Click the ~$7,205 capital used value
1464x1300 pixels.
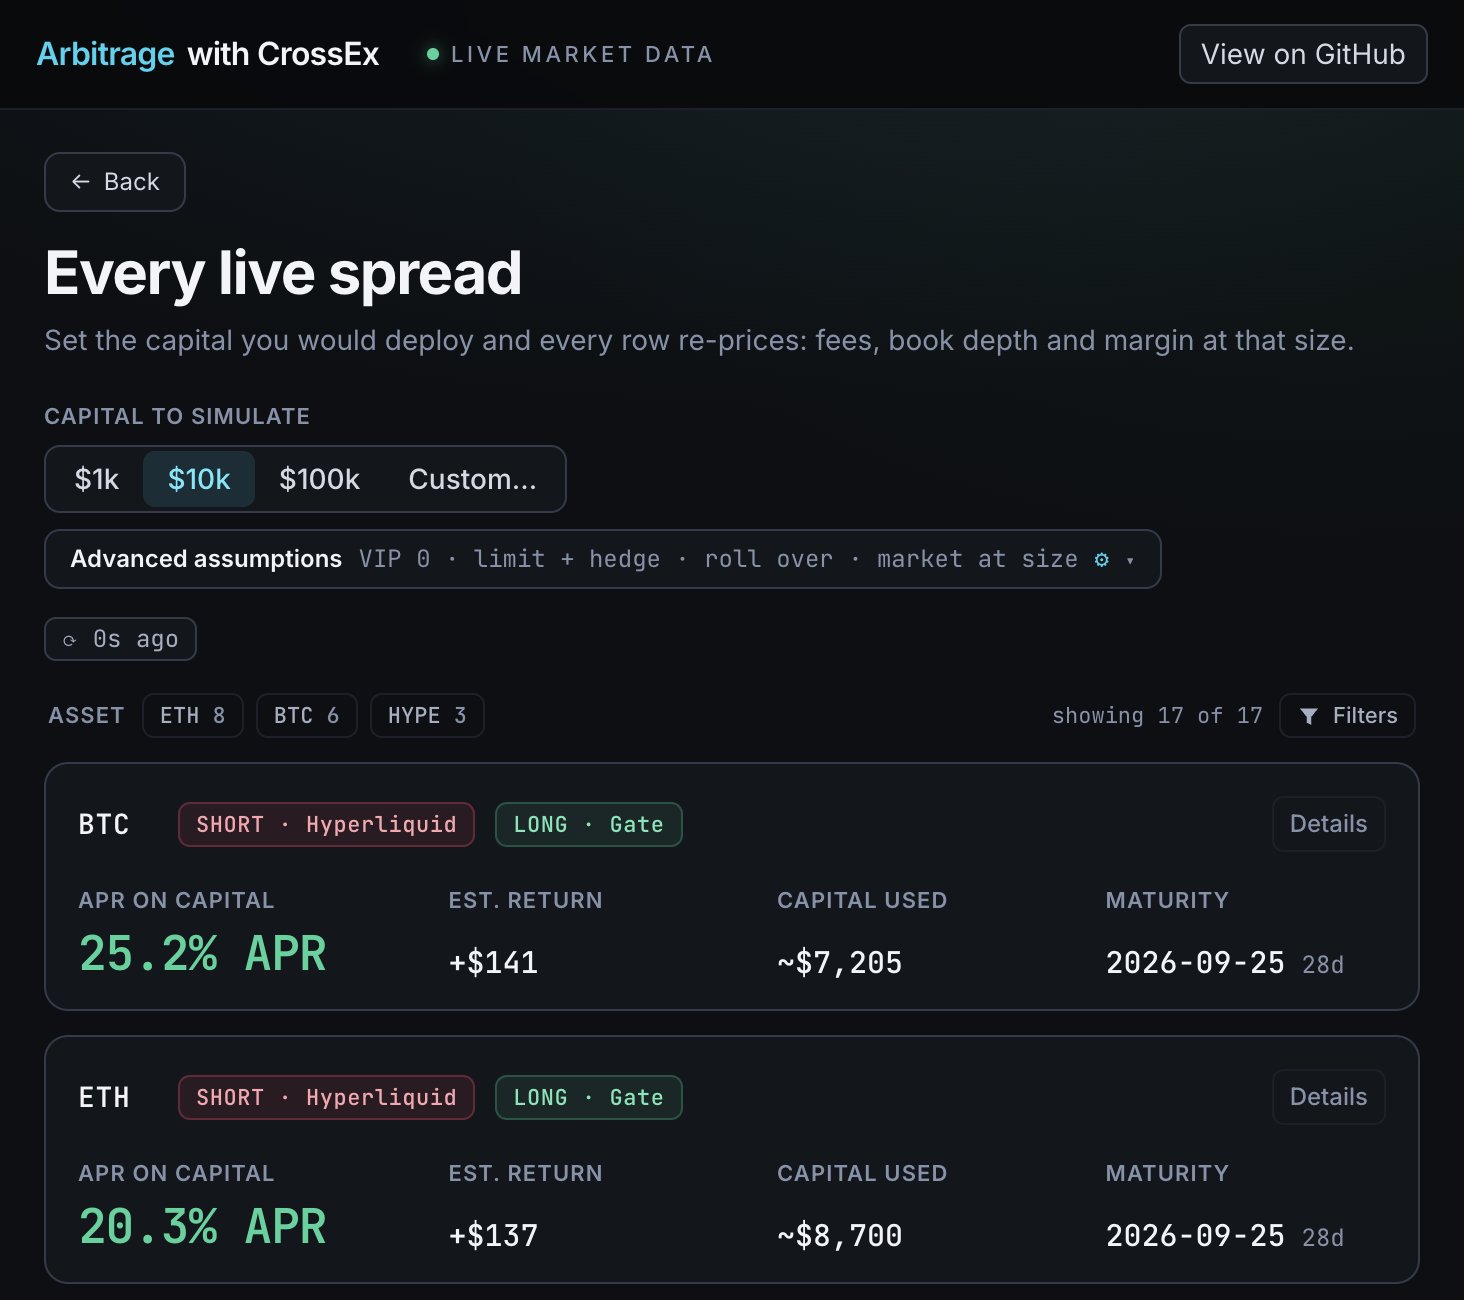[x=840, y=962]
